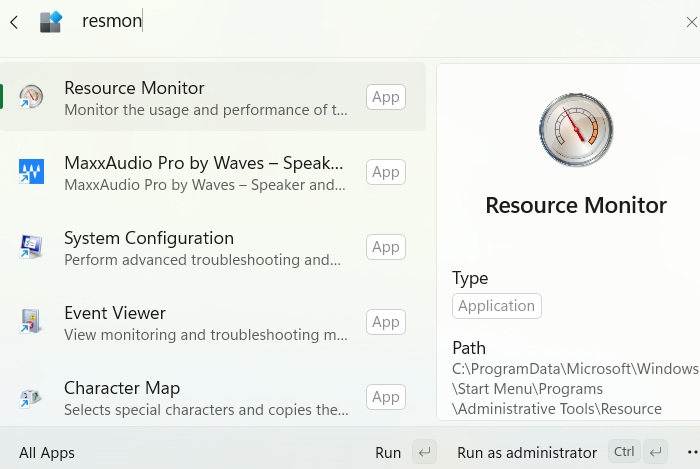Click into the search field containing resmon
The image size is (700, 469).
coord(375,21)
